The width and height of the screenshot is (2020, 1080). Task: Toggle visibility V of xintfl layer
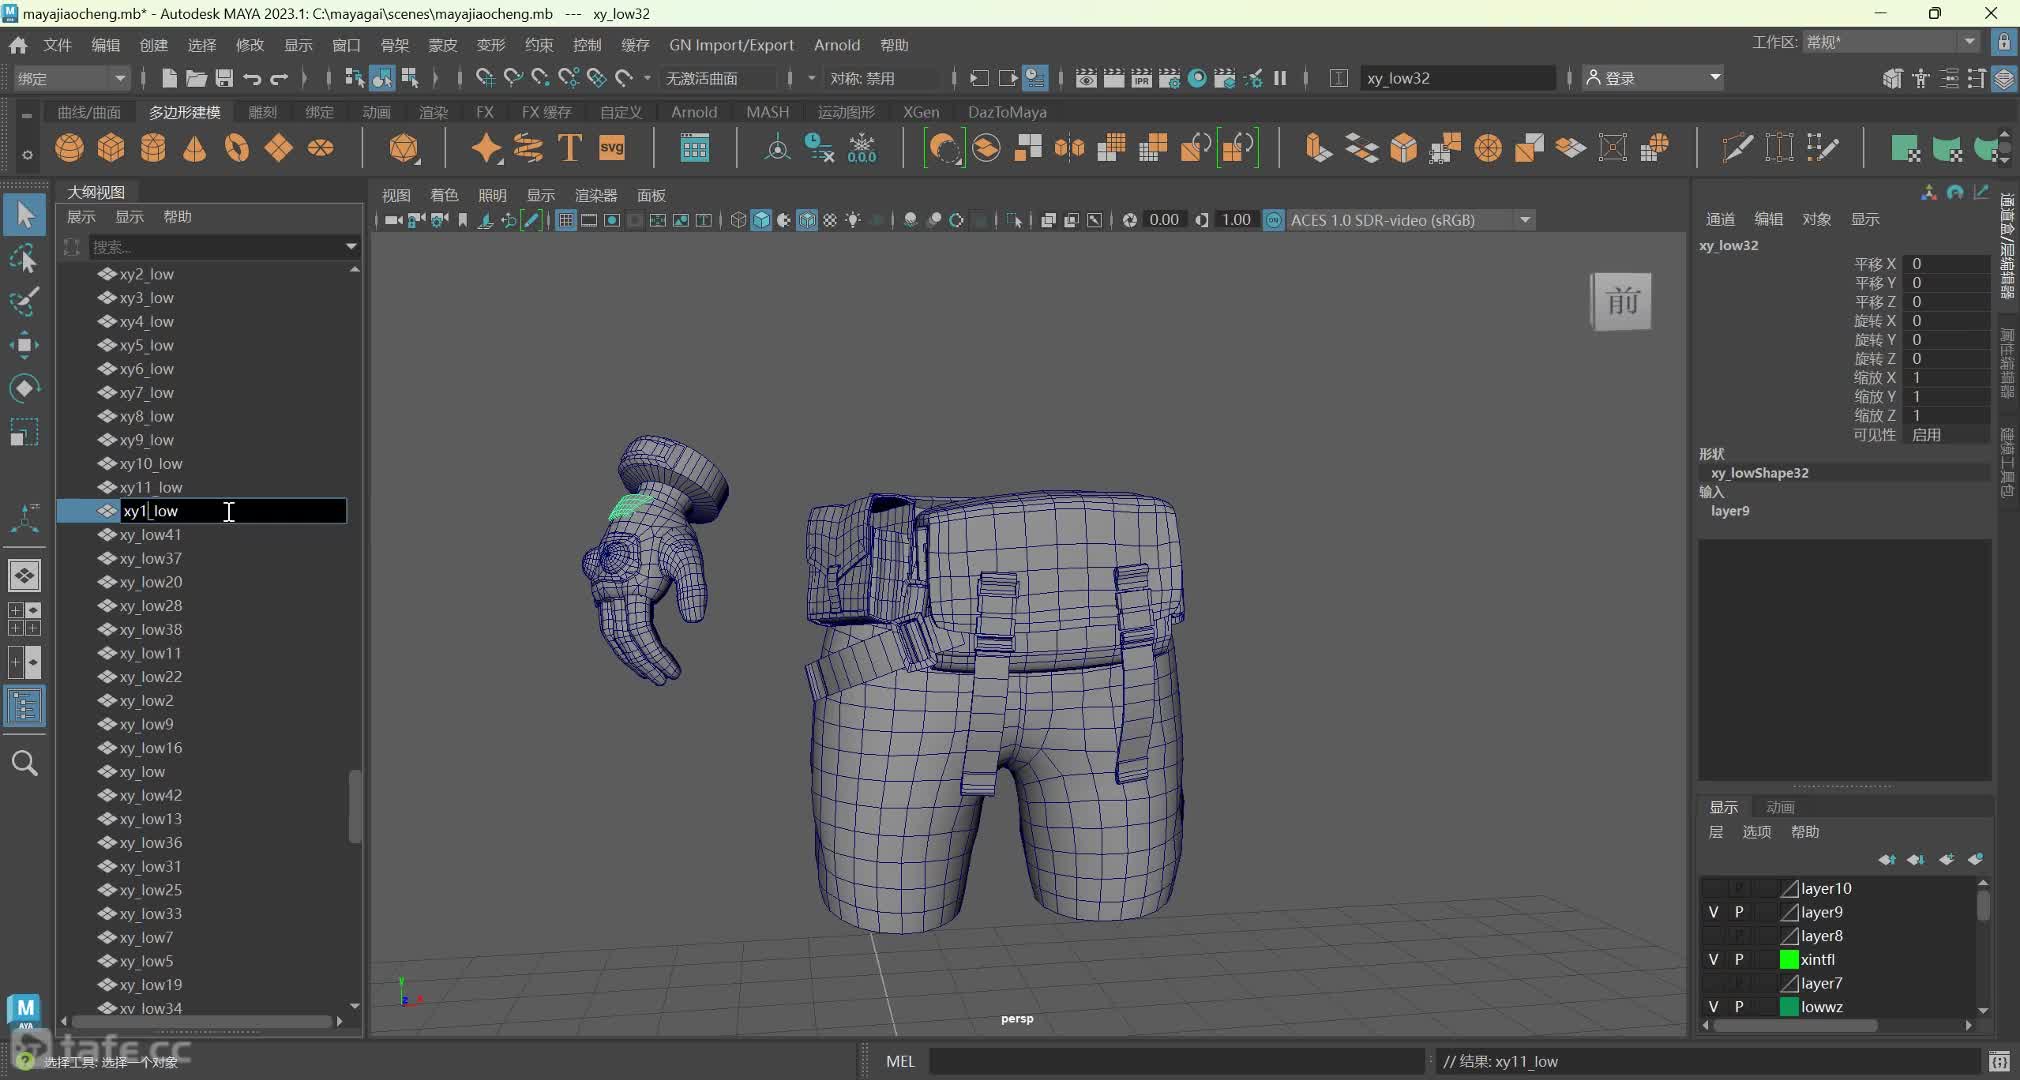tap(1713, 960)
